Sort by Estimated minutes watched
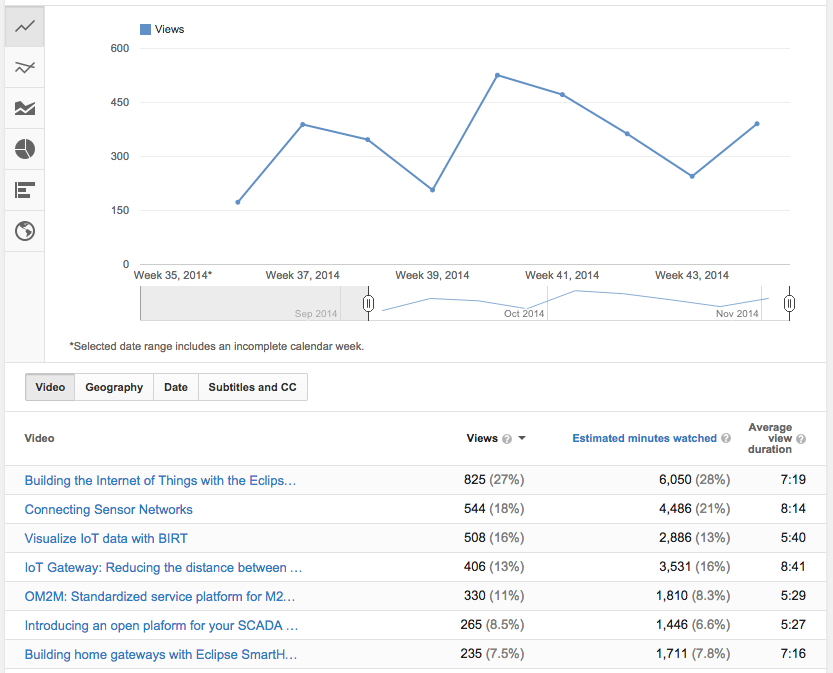Screen dimensions: 833x673 coord(644,438)
